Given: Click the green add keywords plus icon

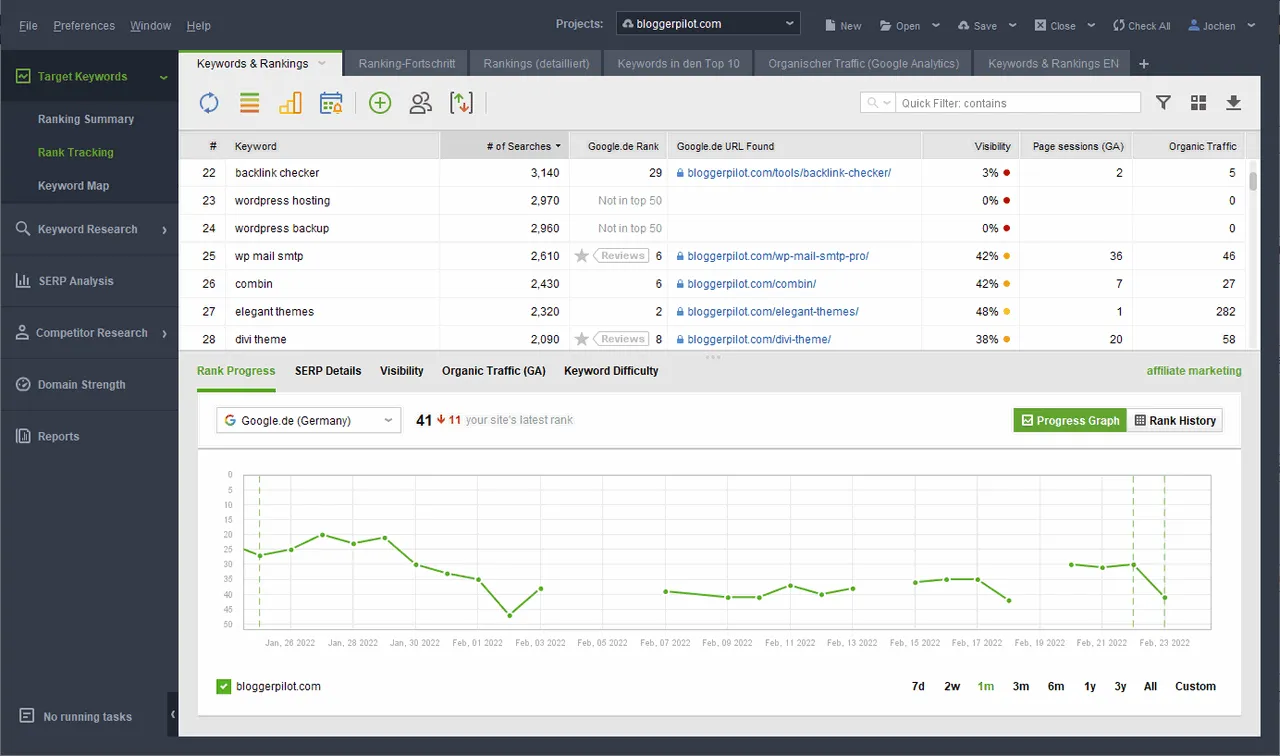Looking at the screenshot, I should [x=380, y=102].
